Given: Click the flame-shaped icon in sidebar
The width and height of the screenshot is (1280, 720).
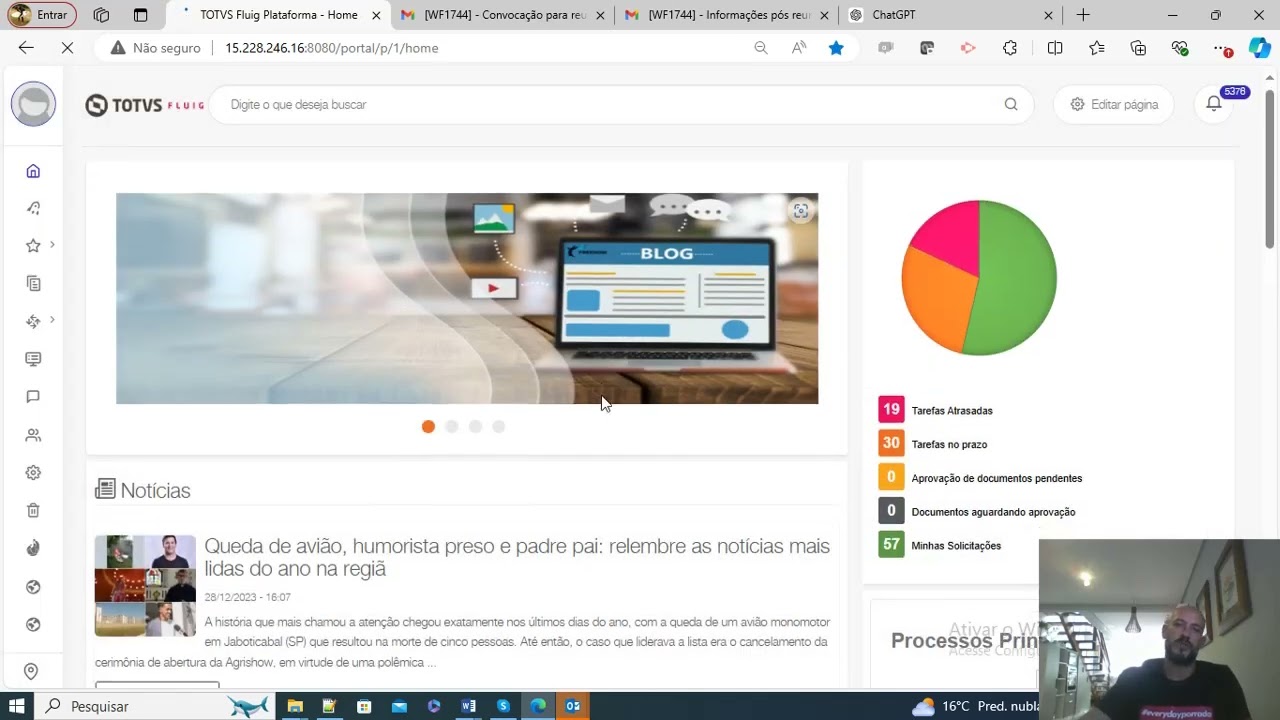Looking at the screenshot, I should point(33,548).
